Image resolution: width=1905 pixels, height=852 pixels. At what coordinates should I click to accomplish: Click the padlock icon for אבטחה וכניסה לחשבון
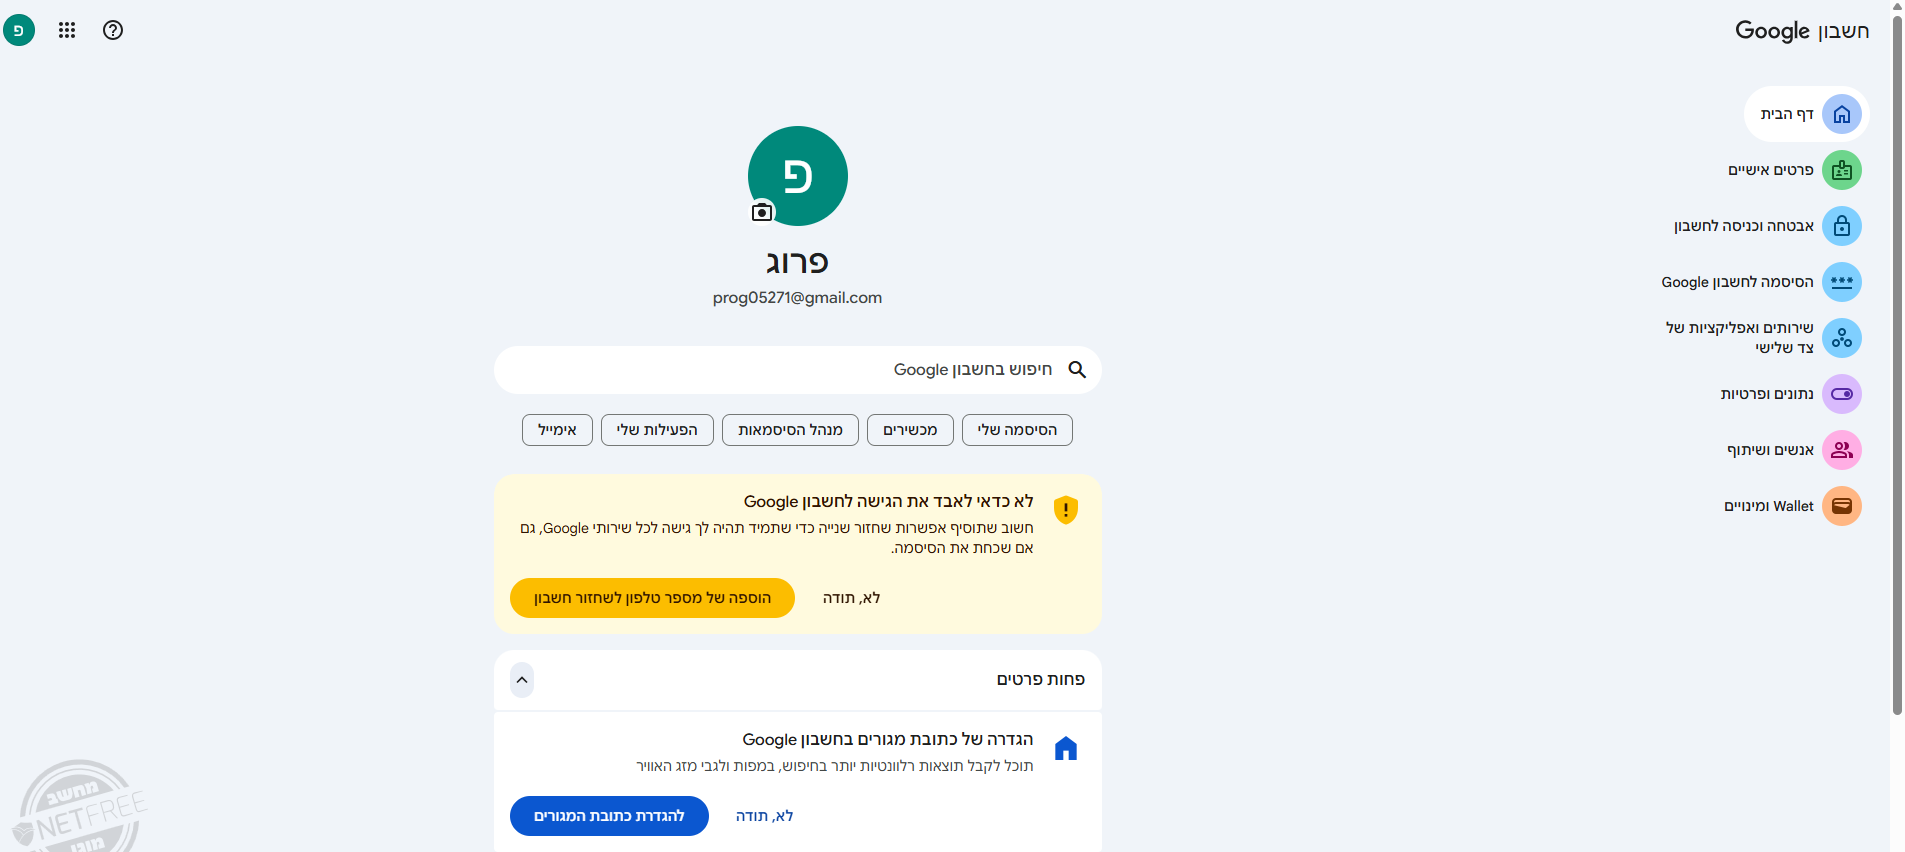tap(1842, 226)
